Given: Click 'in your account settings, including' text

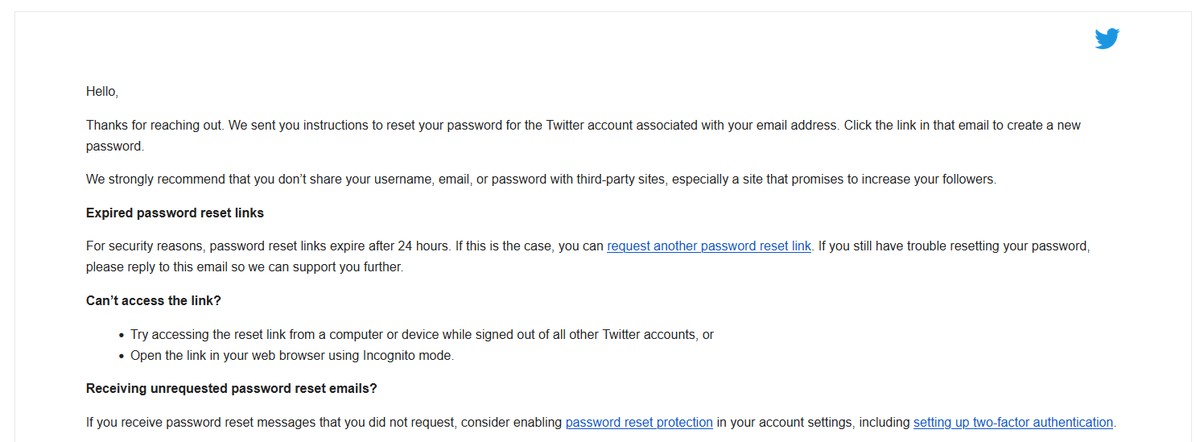Looking at the screenshot, I should [813, 422].
